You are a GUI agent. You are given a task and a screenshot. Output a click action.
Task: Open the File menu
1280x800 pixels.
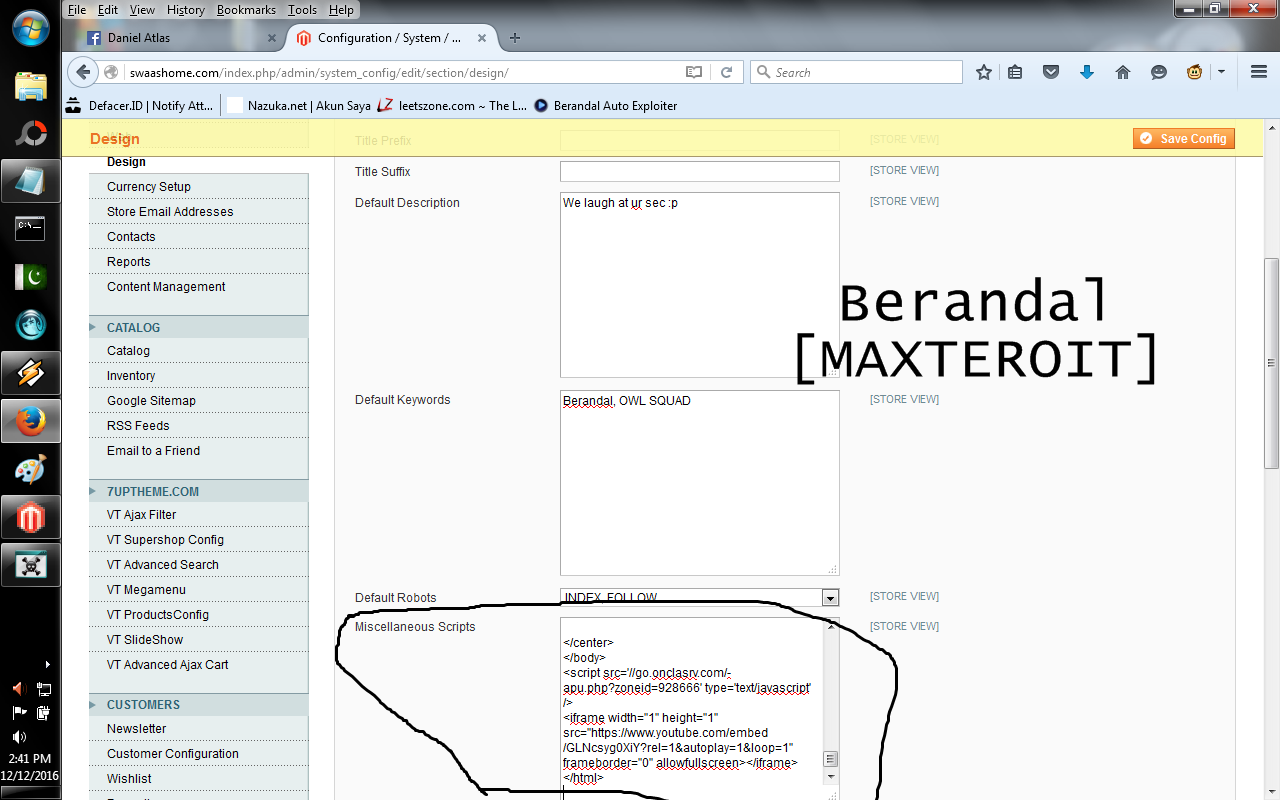tap(77, 10)
